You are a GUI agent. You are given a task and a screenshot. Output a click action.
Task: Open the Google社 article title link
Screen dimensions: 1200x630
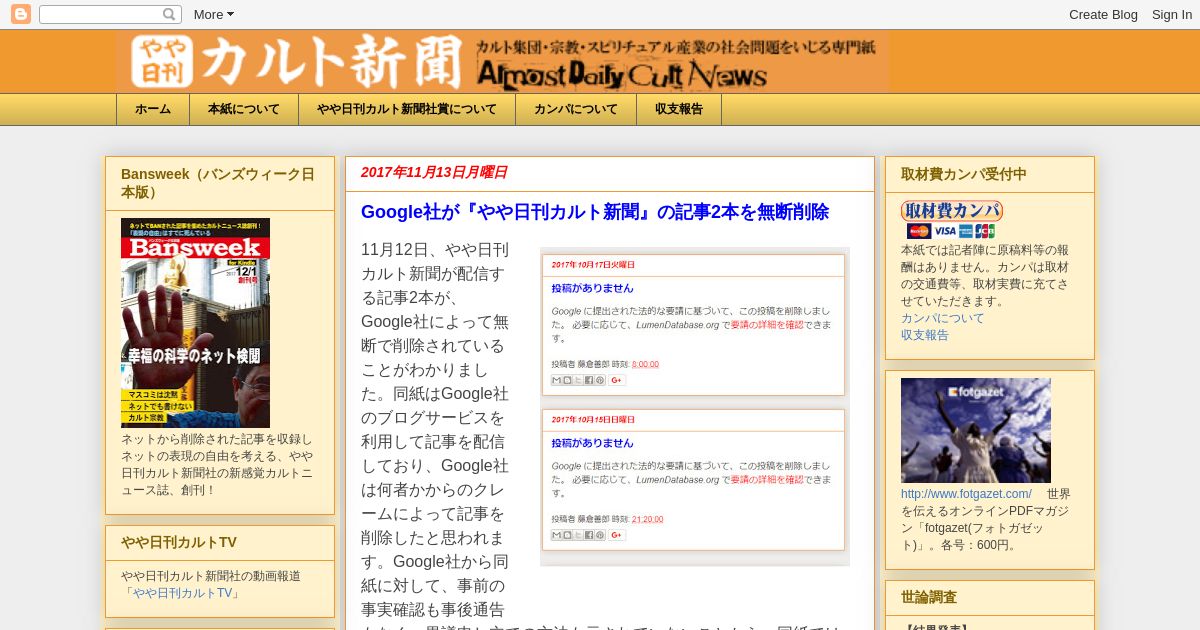[595, 212]
